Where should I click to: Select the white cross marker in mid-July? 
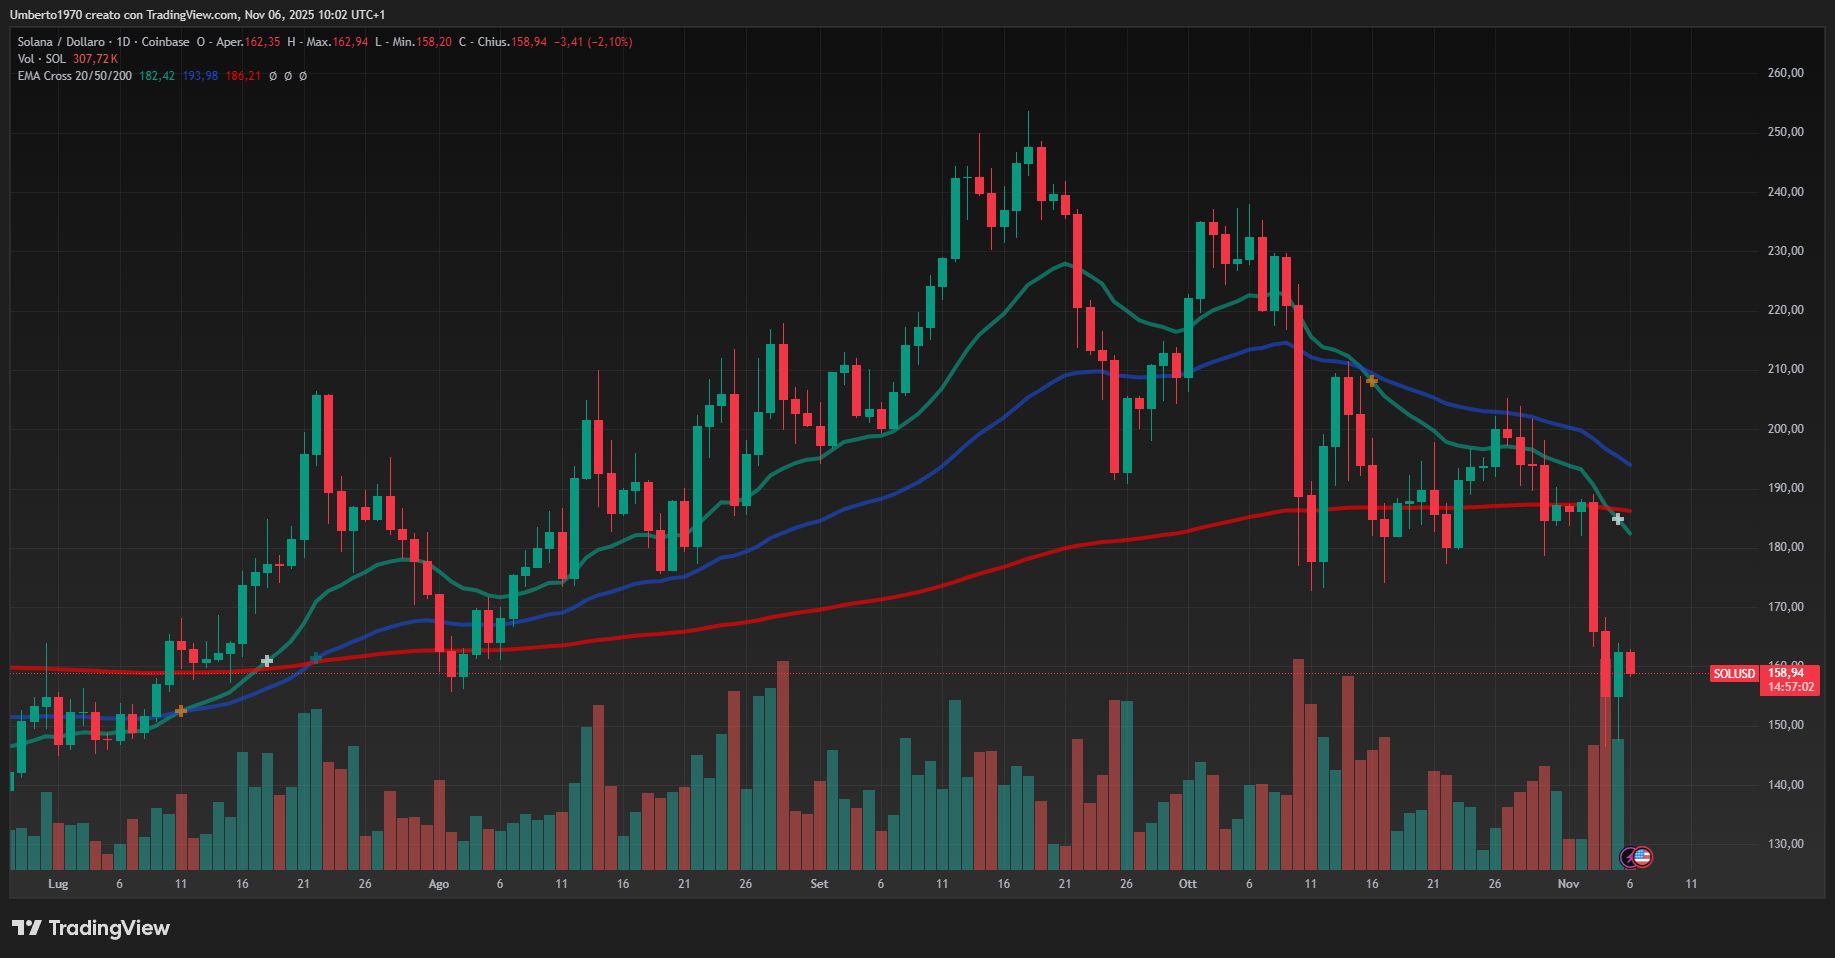click(x=267, y=661)
